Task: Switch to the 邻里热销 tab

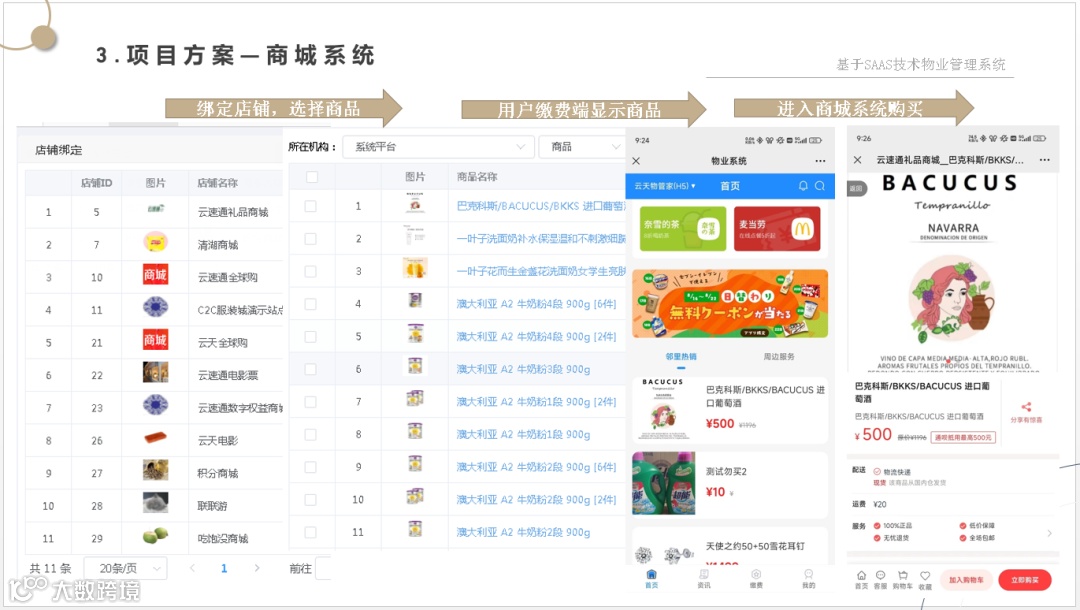Action: pyautogui.click(x=681, y=357)
